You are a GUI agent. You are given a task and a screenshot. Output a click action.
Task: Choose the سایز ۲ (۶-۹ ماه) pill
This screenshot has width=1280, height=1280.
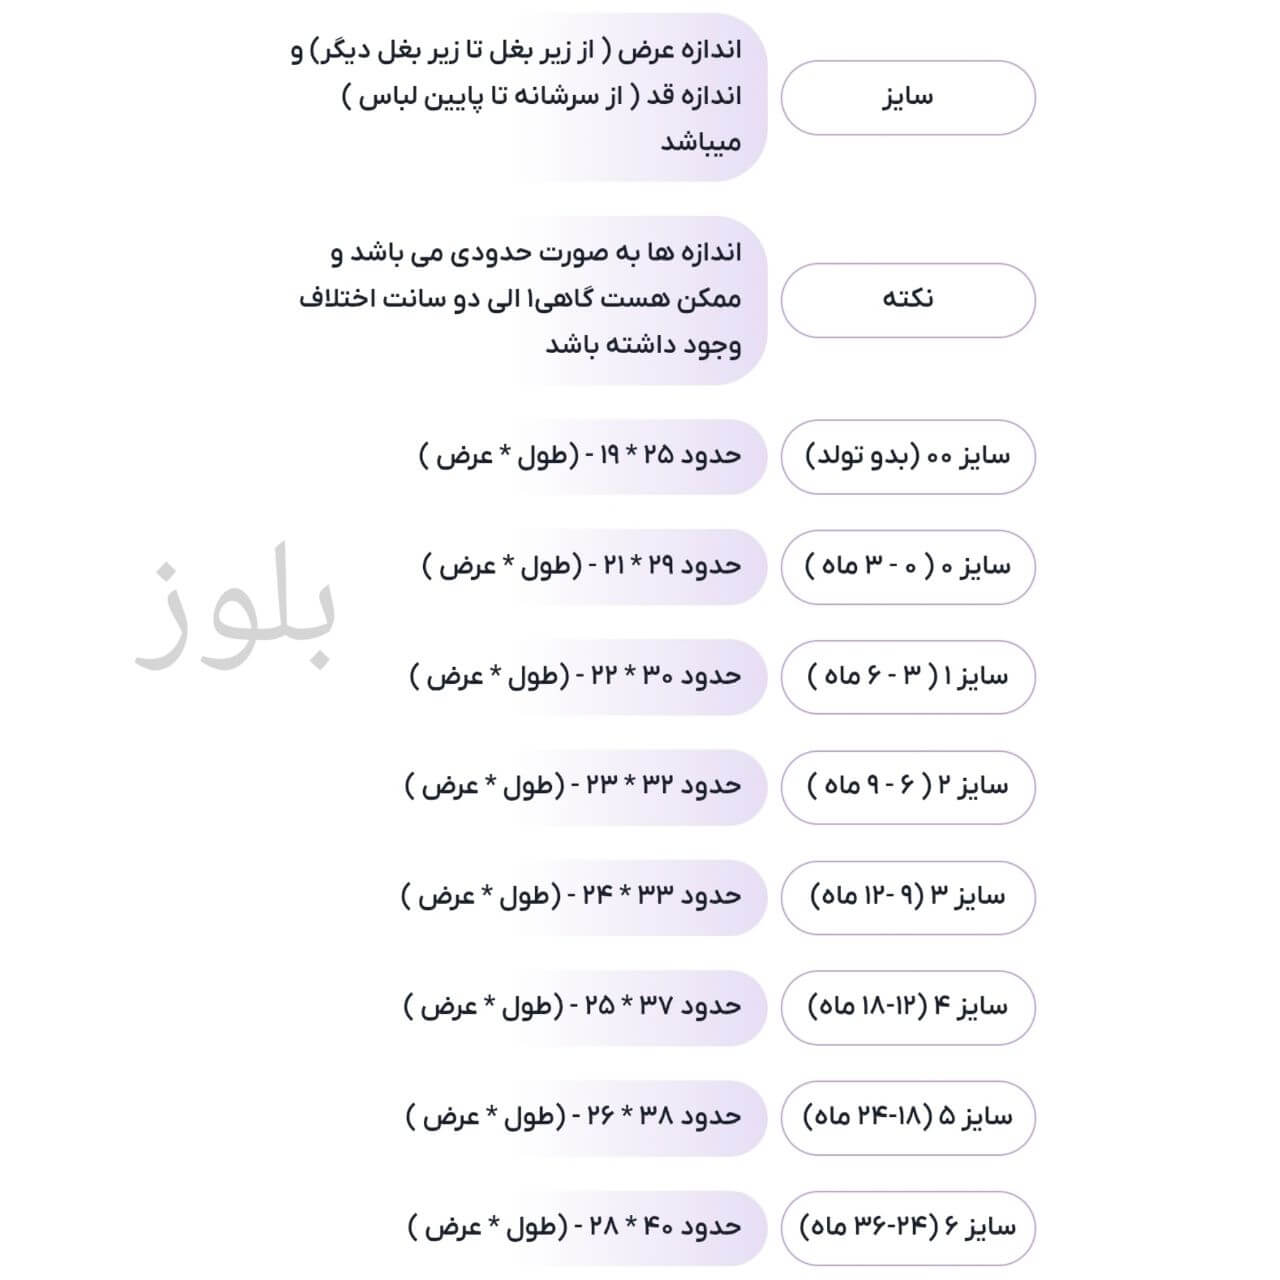click(907, 786)
